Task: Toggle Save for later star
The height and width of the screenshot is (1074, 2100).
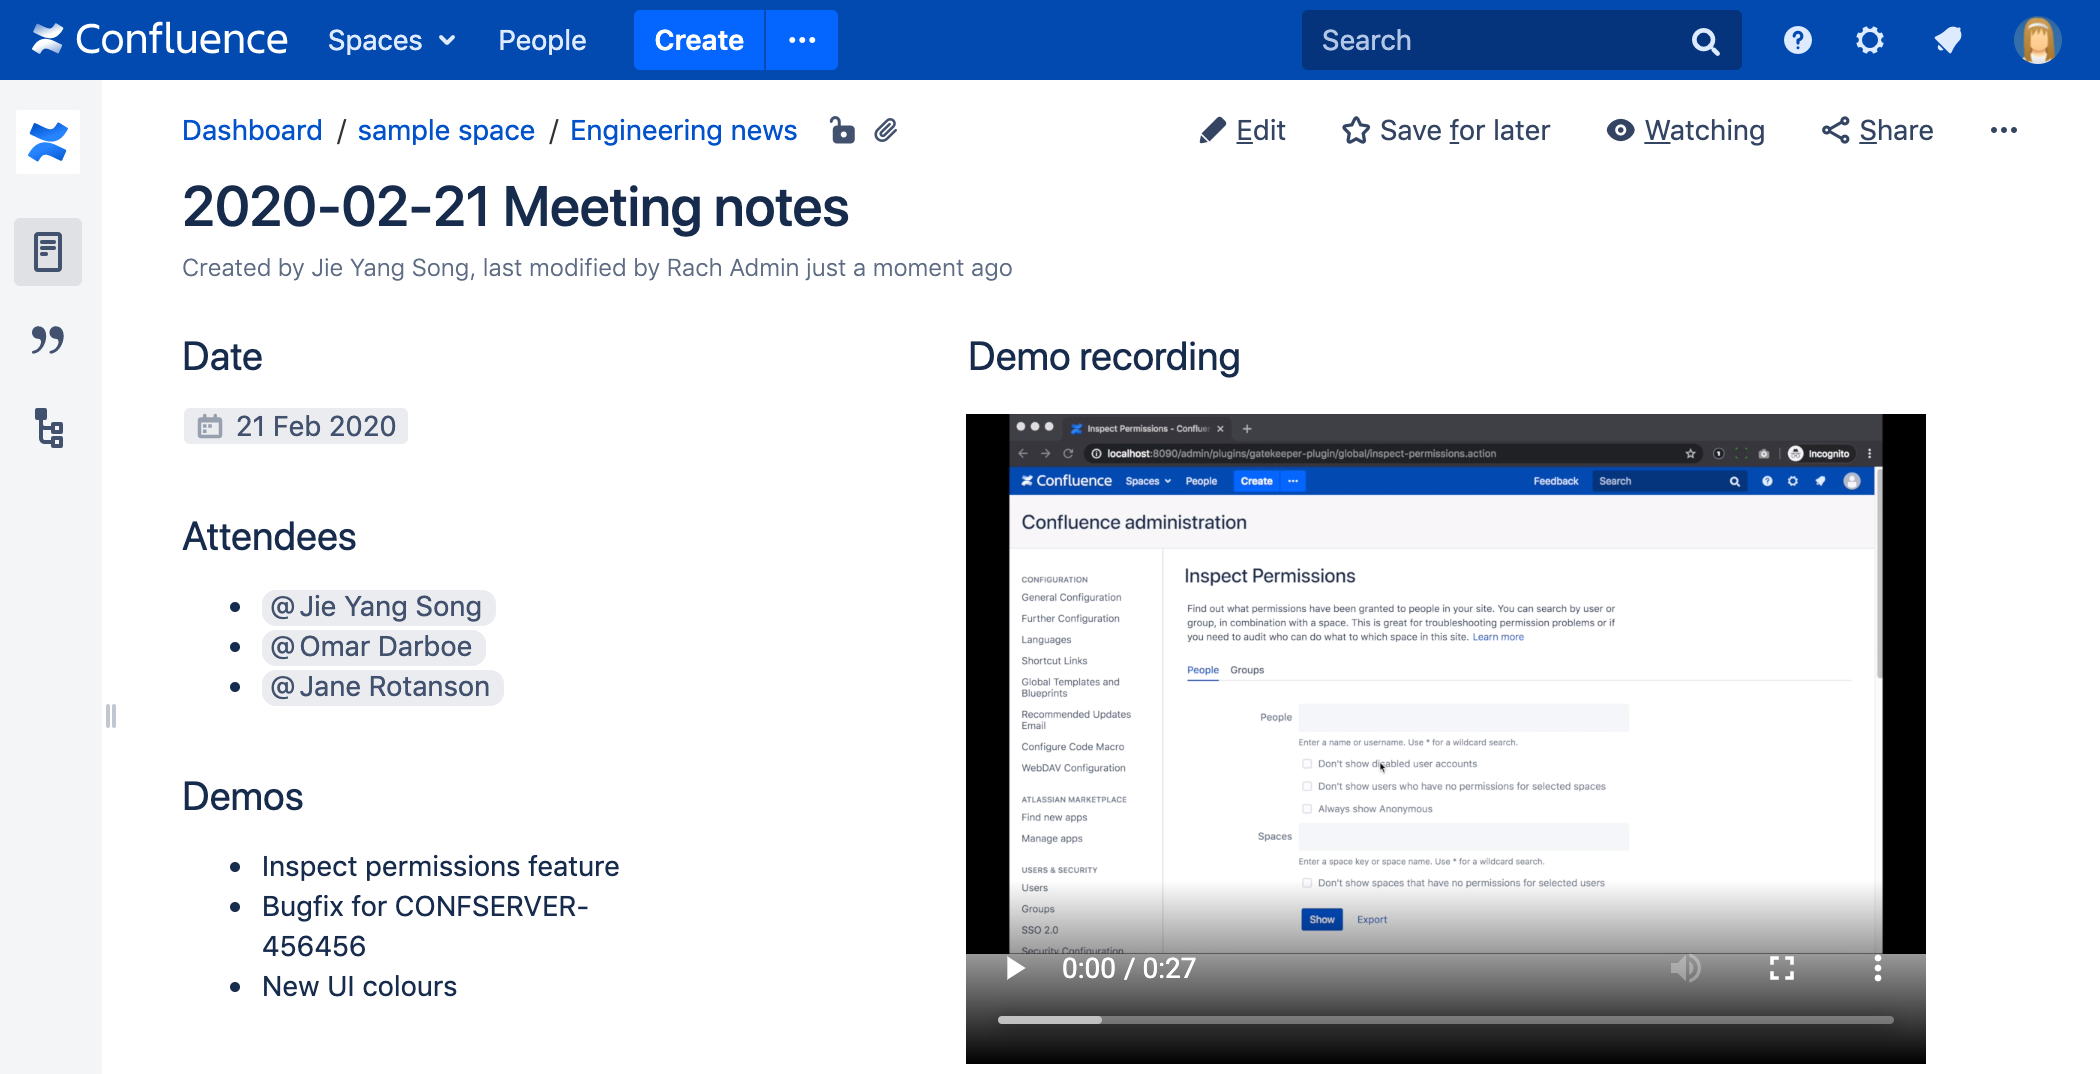Action: click(1446, 131)
